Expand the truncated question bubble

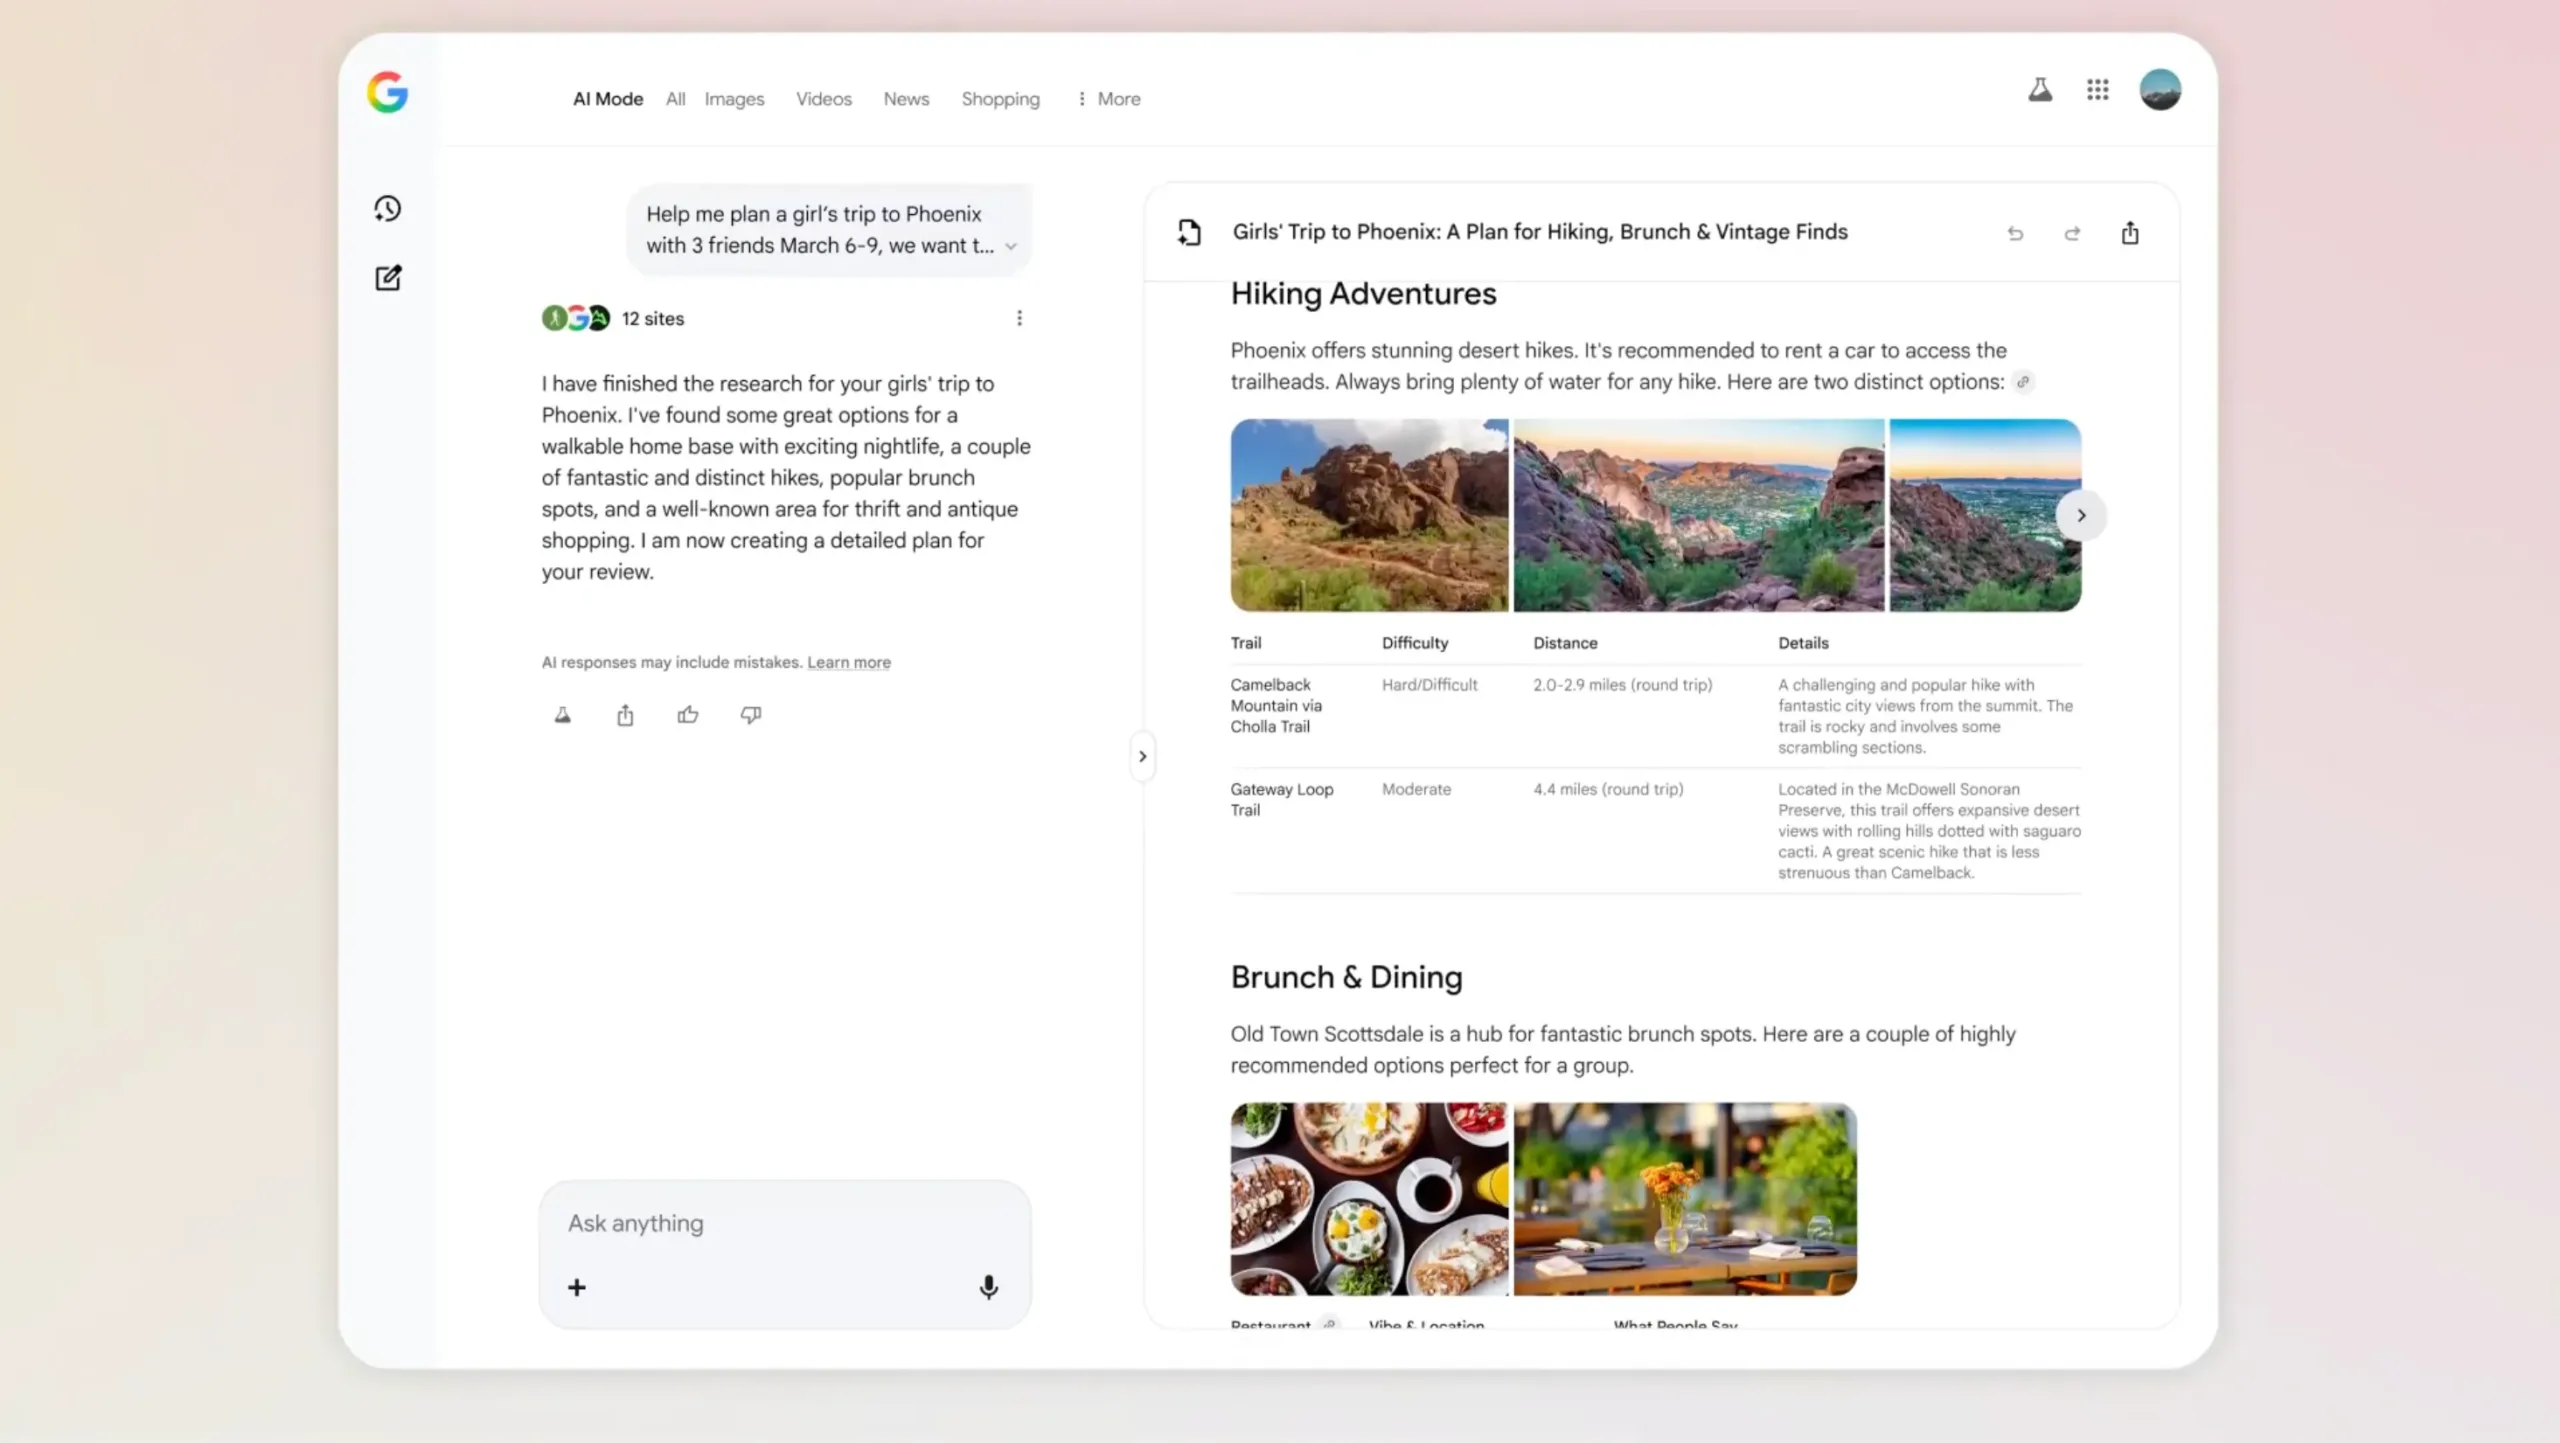tap(1010, 245)
